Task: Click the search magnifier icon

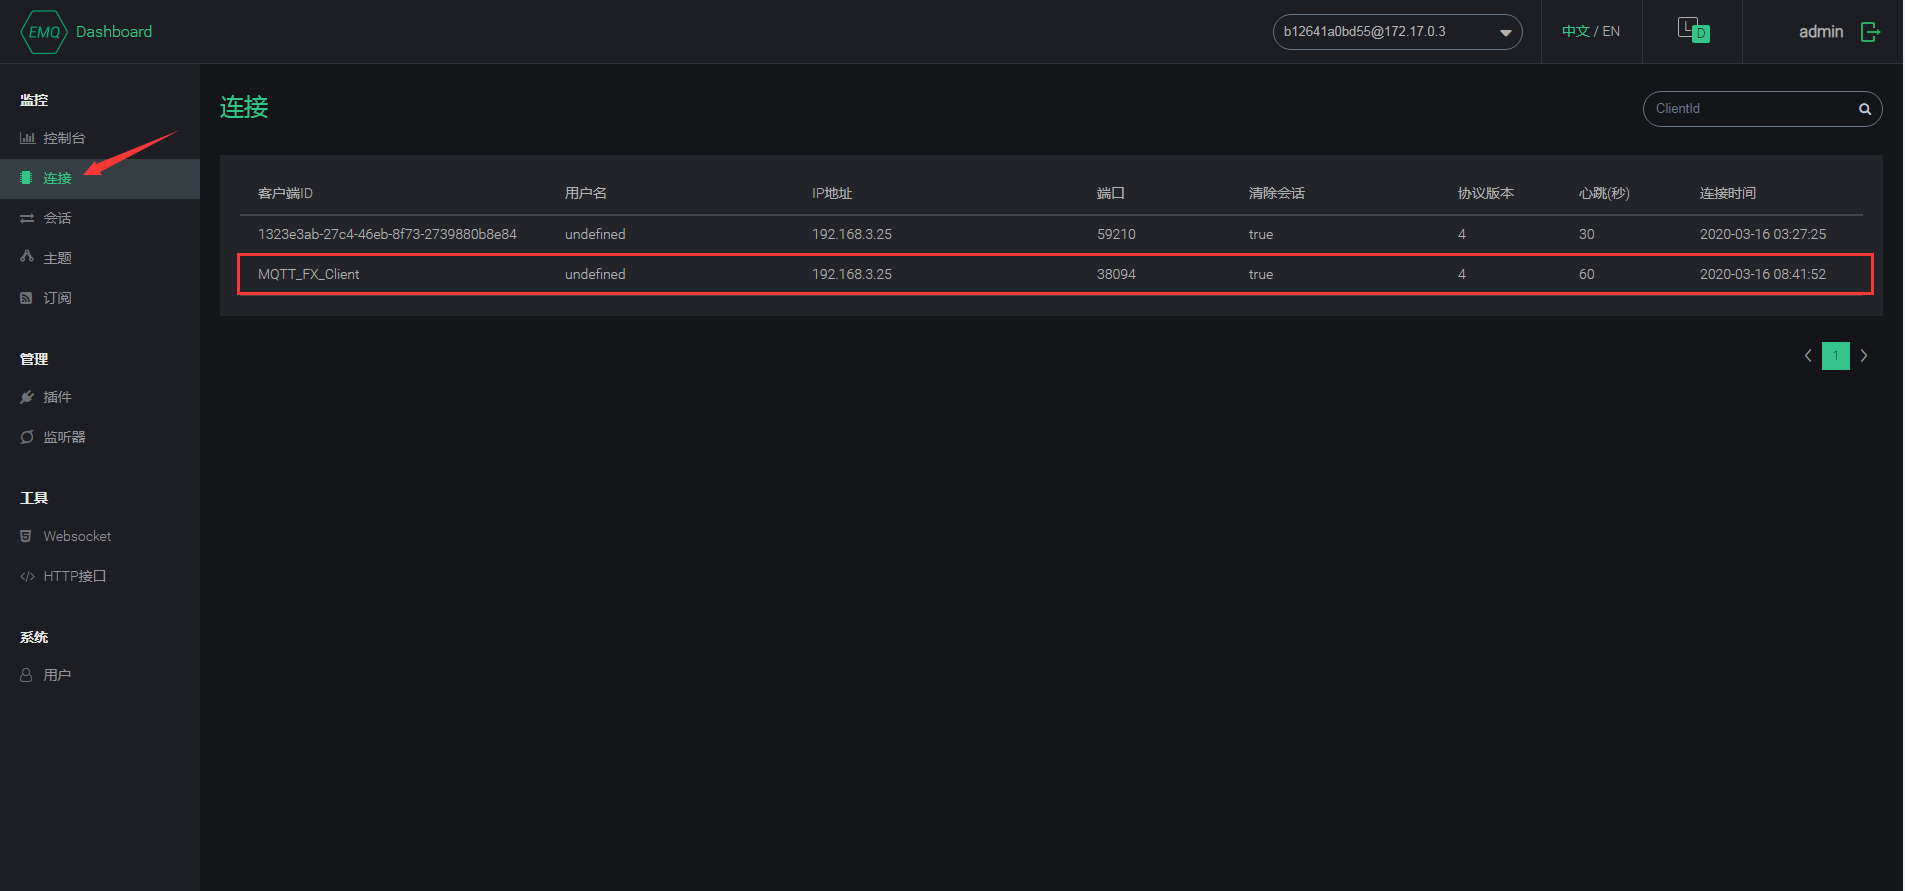Action: pos(1864,109)
